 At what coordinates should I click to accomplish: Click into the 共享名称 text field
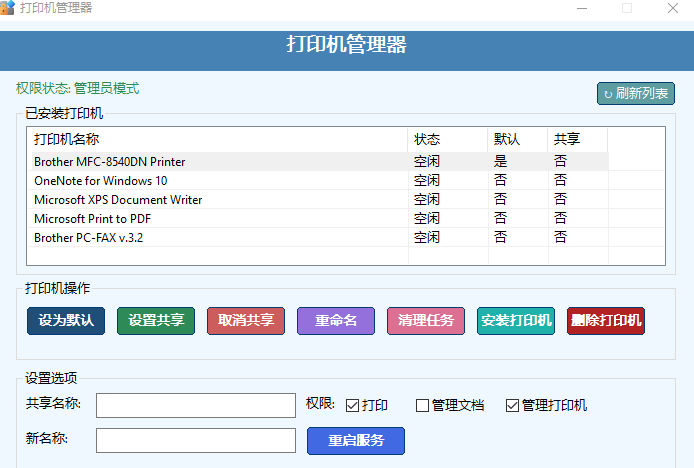coord(196,405)
